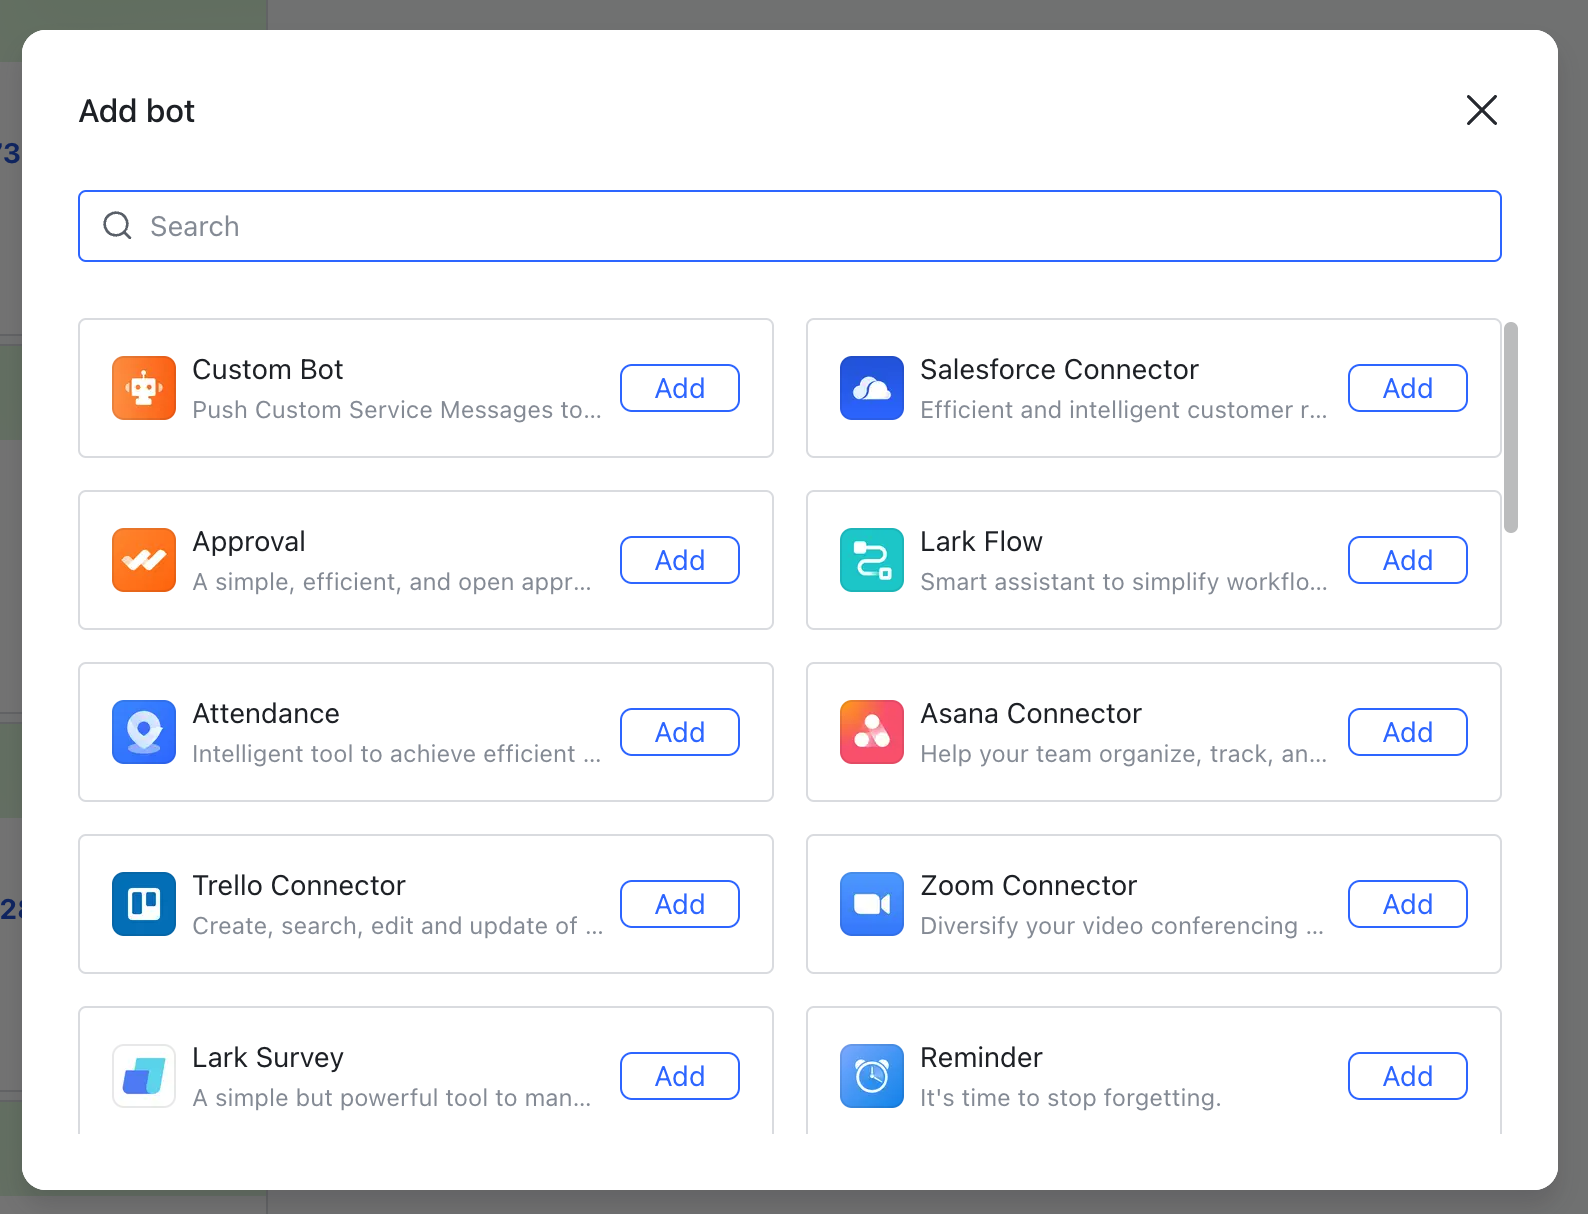Click the Attendance location pin icon
The width and height of the screenshot is (1588, 1214).
pyautogui.click(x=144, y=732)
